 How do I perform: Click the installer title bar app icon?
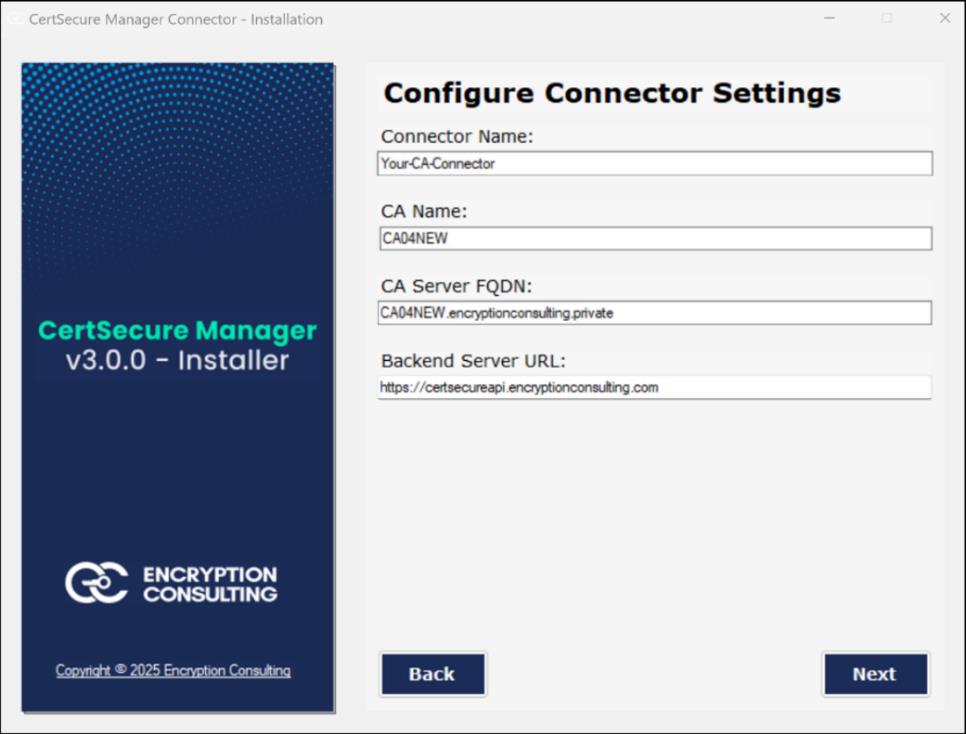[17, 19]
